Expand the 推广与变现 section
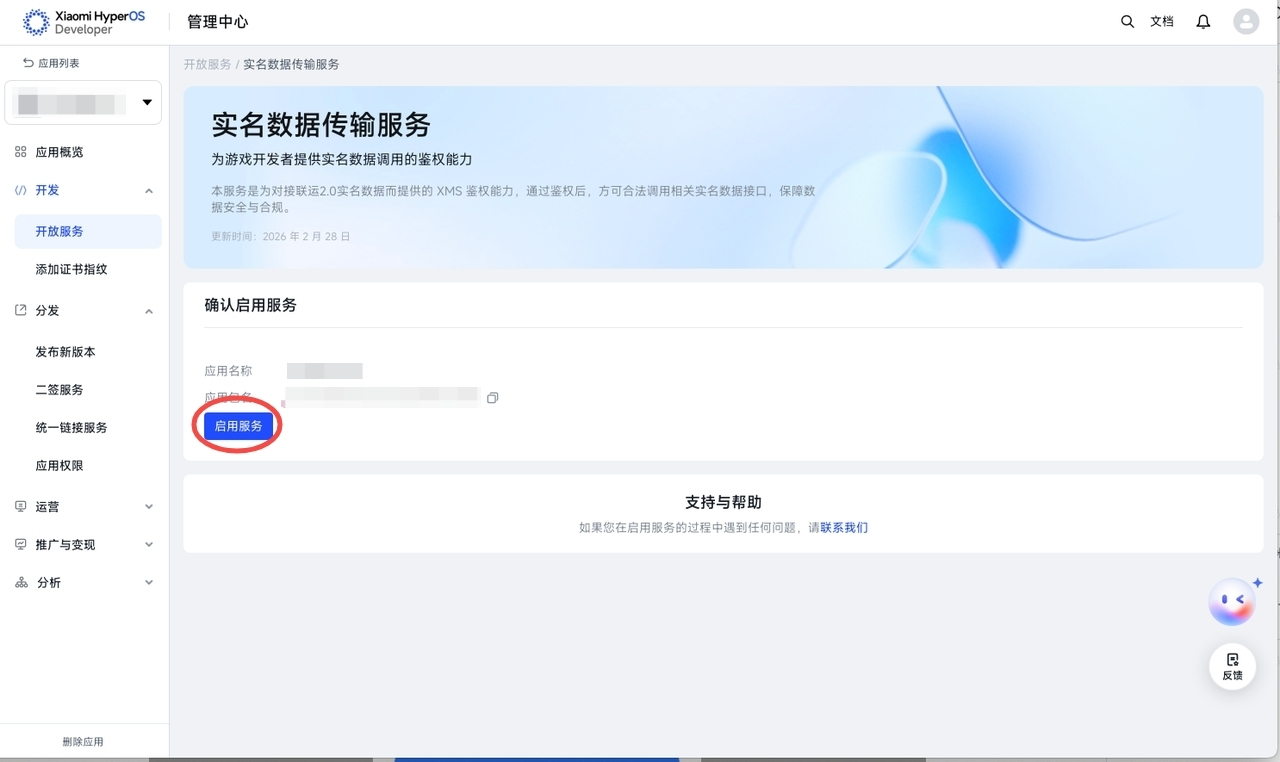 tap(149, 545)
